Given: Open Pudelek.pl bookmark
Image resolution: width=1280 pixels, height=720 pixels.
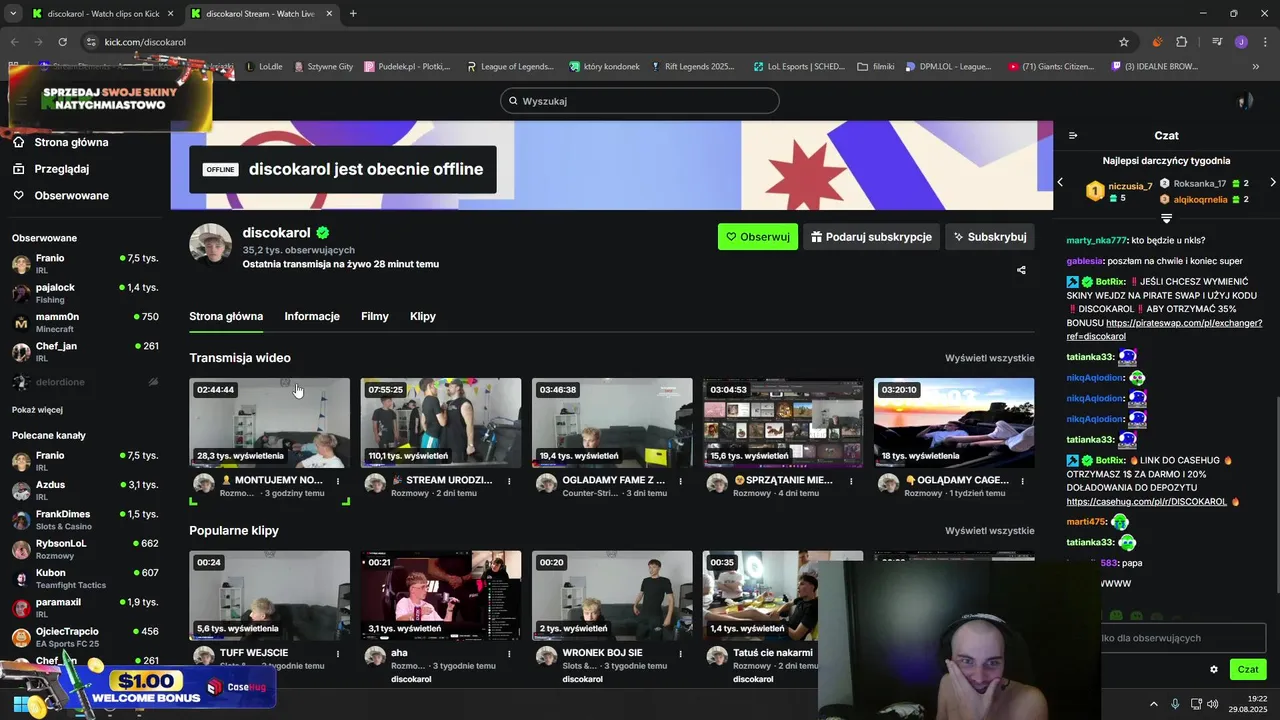Looking at the screenshot, I should coord(407,67).
